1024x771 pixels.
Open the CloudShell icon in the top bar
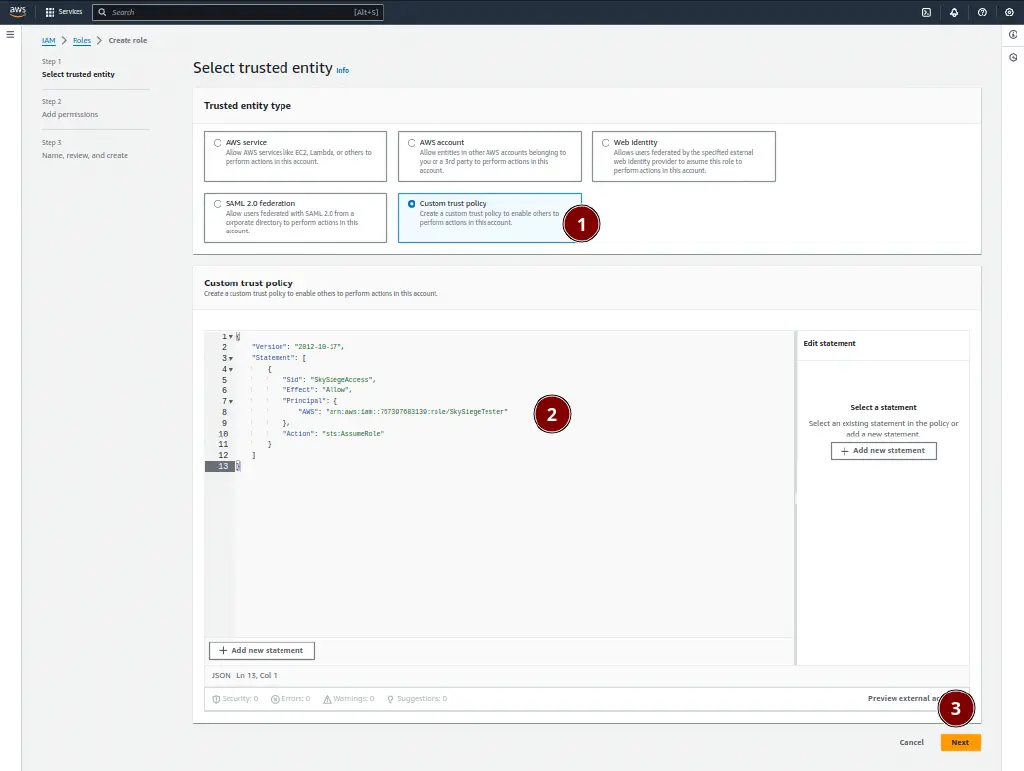926,12
